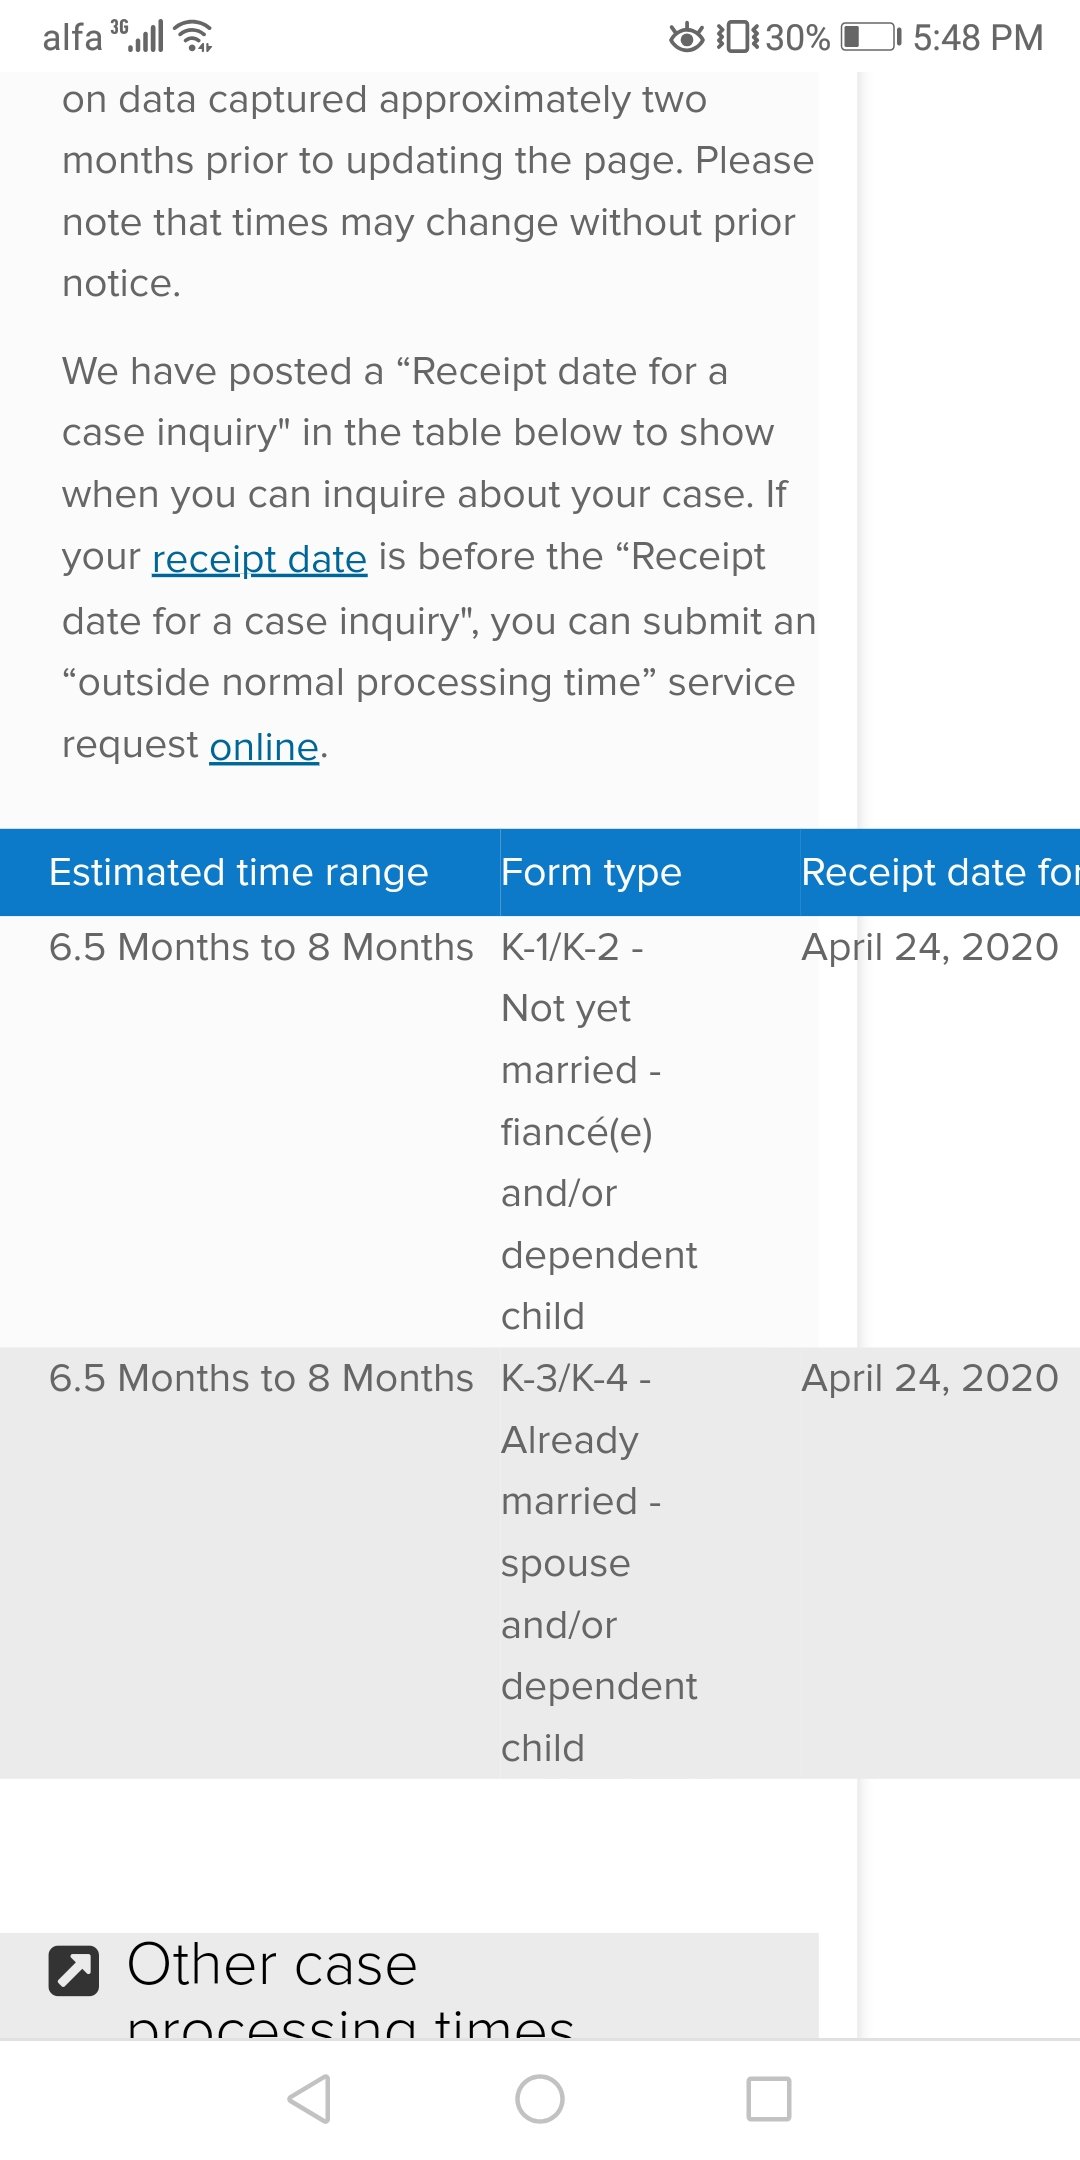
Task: Tap the K-3/K-4 form type cell
Action: point(650,1563)
